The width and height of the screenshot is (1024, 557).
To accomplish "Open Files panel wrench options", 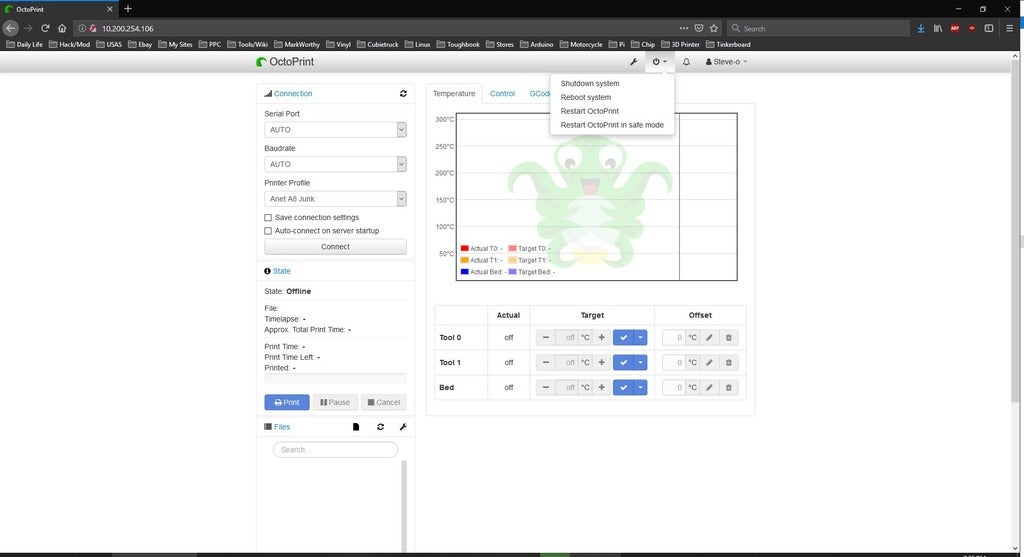I will 403,427.
